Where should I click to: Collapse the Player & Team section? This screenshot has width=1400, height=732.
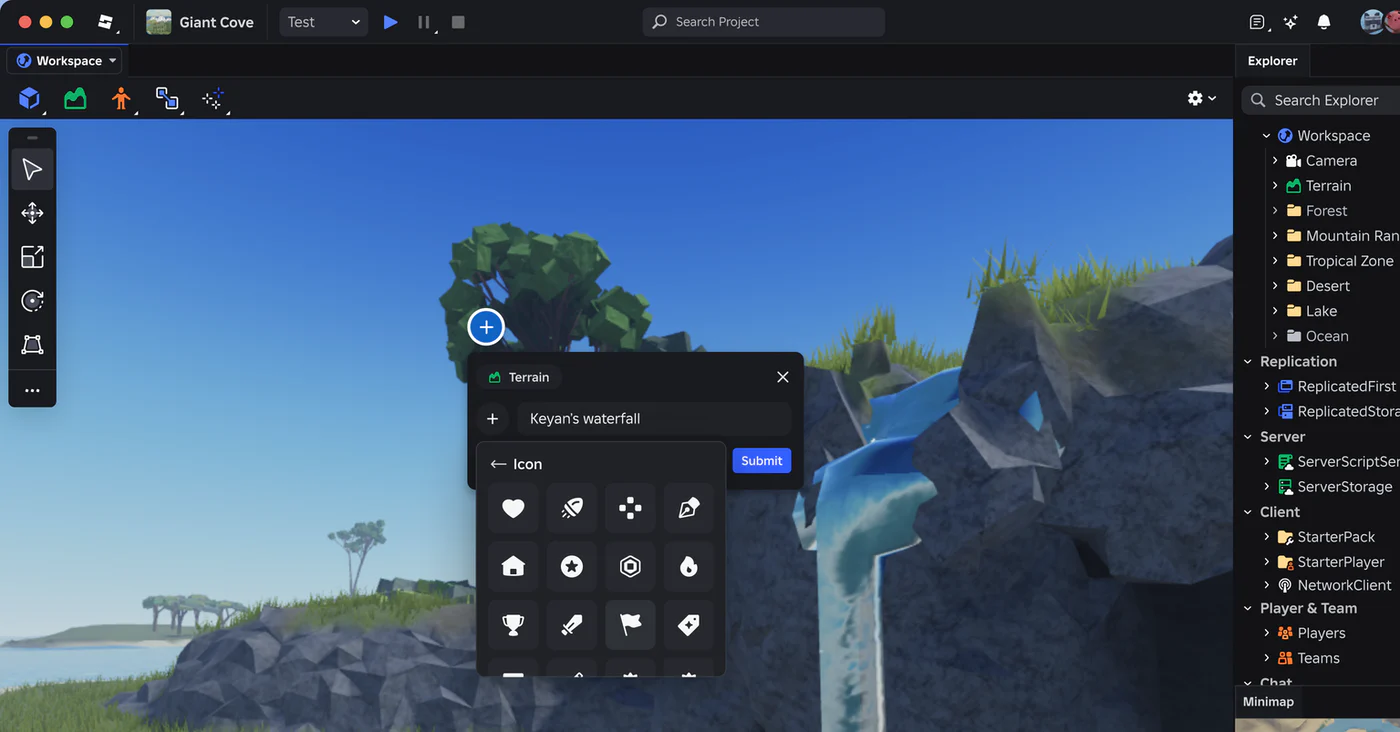[x=1248, y=608]
